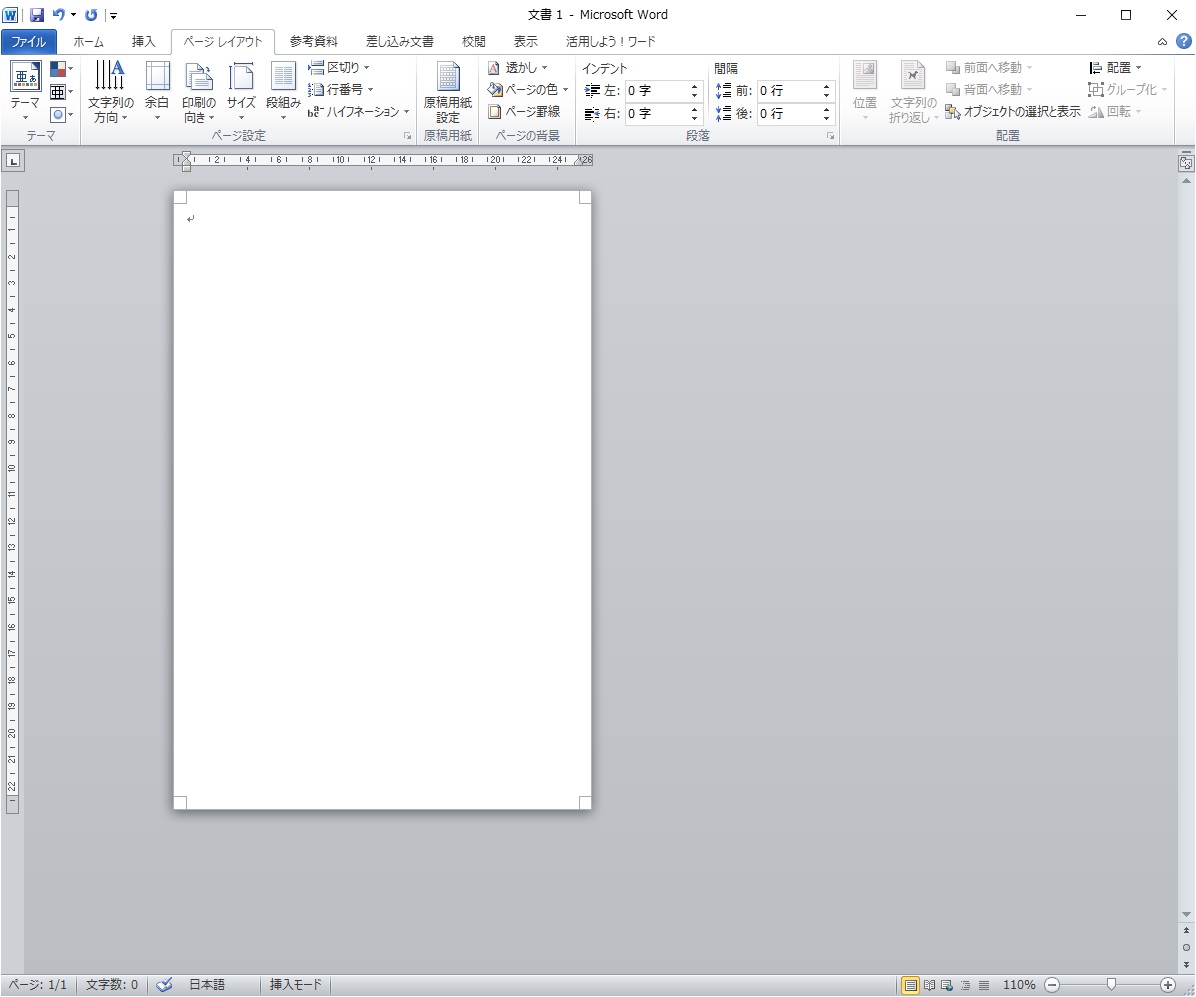This screenshot has width=1196, height=997.
Task: Open ページ設定 dialog launcher
Action: click(x=407, y=136)
